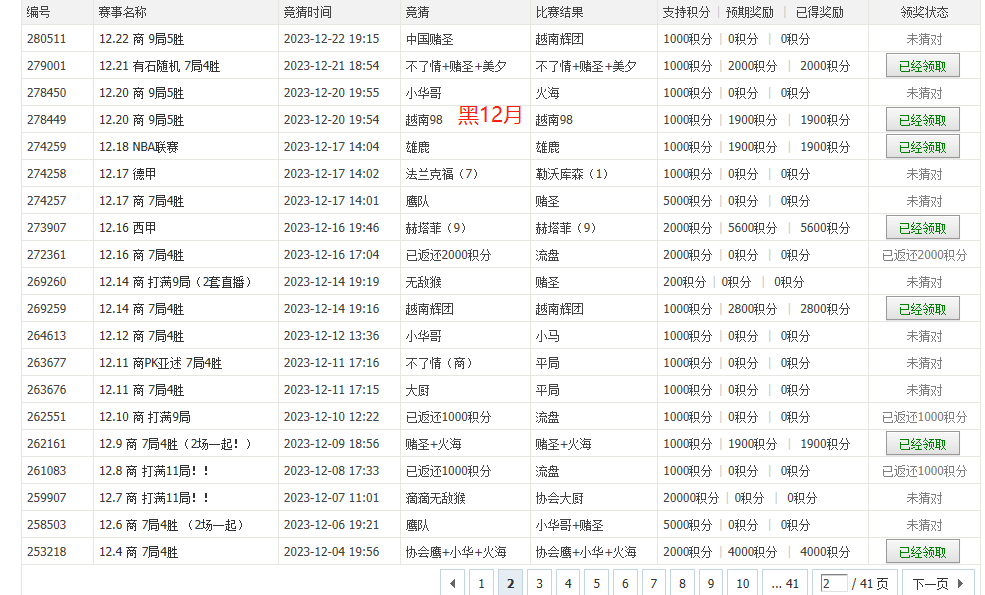Select page 3 in the pagination bar
Viewport: 985px width, 595px height.
click(539, 581)
